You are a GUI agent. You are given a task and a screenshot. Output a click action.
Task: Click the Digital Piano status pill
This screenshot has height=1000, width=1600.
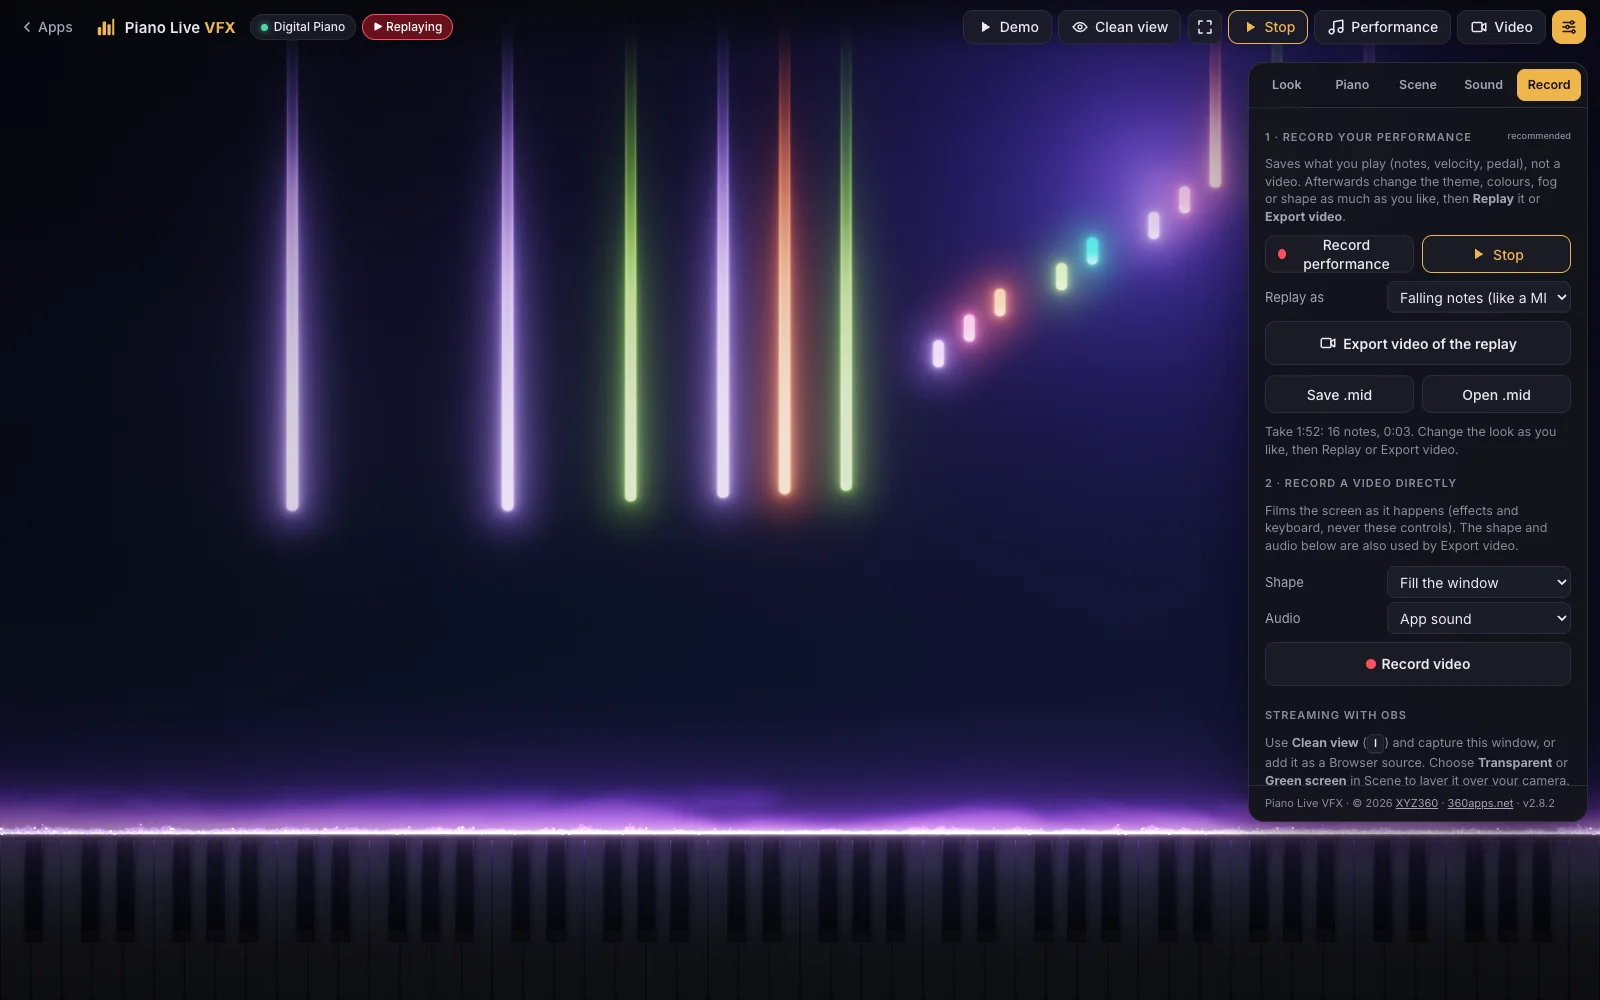click(x=303, y=27)
